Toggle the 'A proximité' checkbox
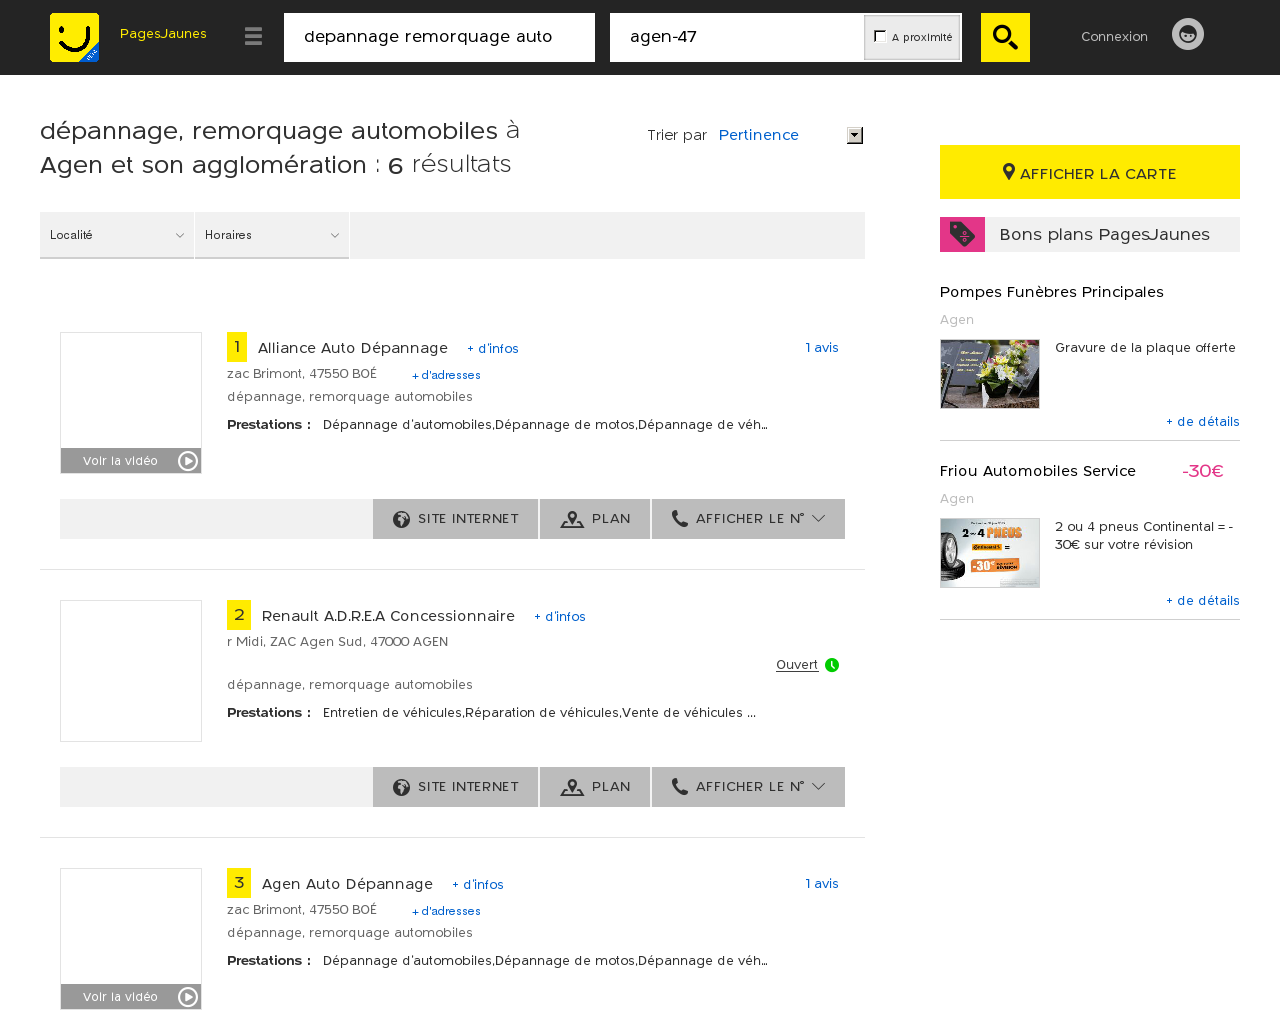 click(x=880, y=36)
